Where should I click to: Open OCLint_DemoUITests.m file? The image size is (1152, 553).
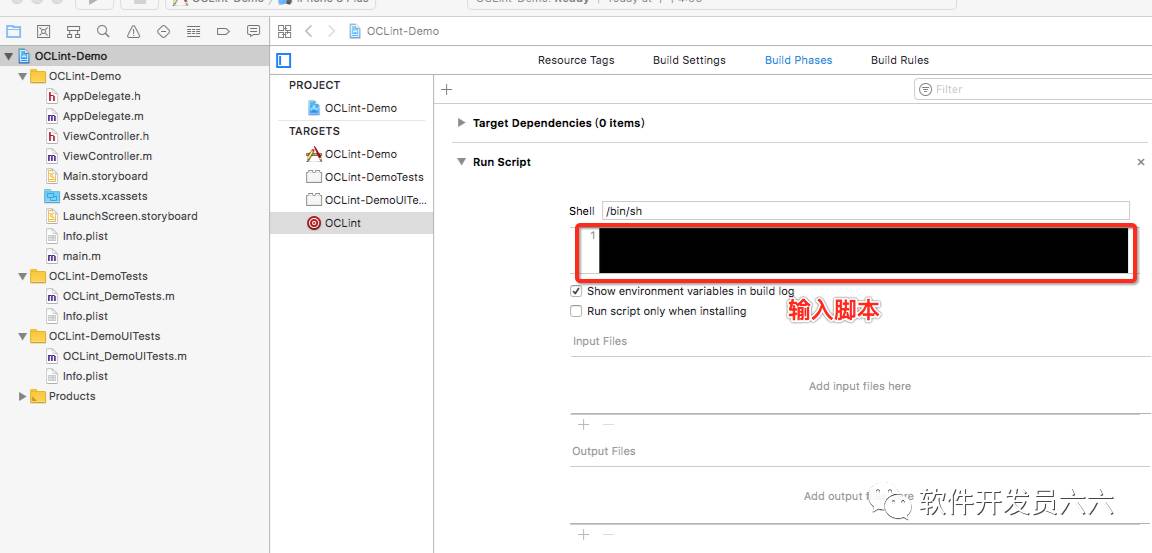pos(125,356)
